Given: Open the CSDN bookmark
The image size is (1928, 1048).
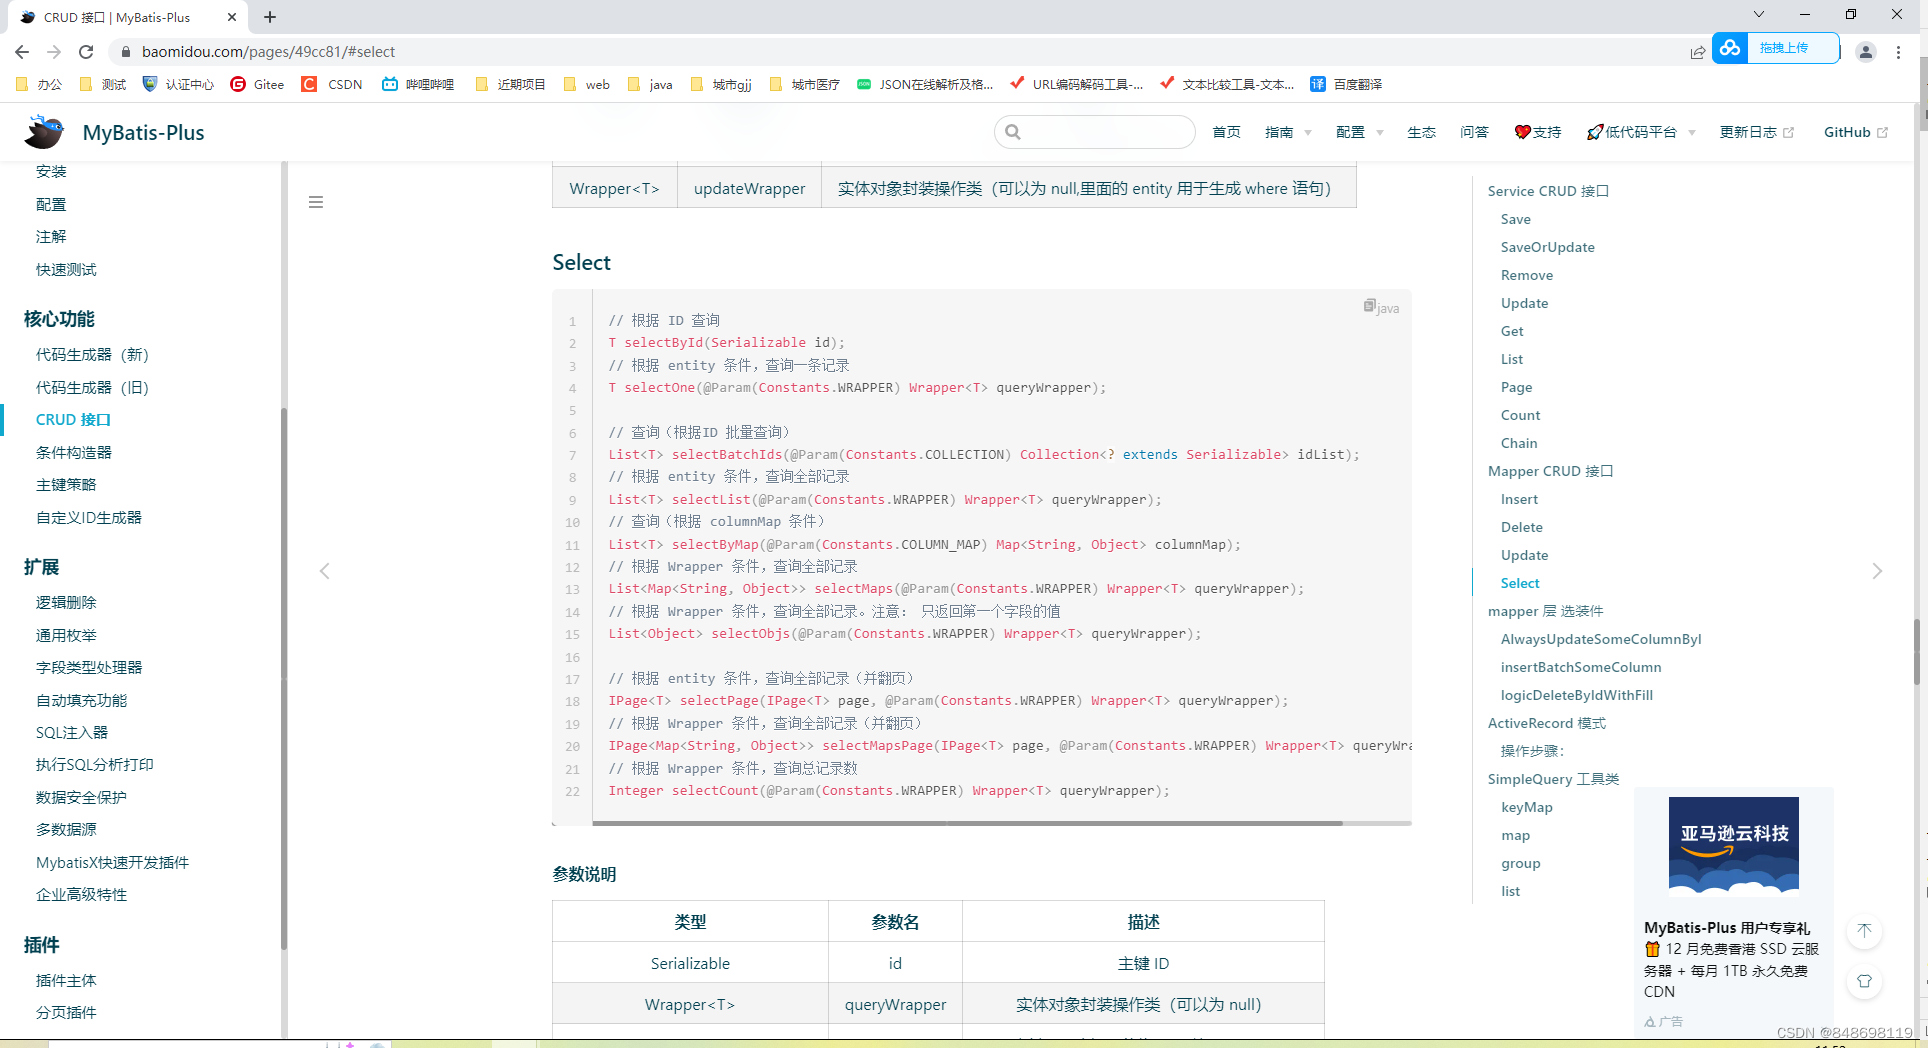Looking at the screenshot, I should (x=332, y=84).
